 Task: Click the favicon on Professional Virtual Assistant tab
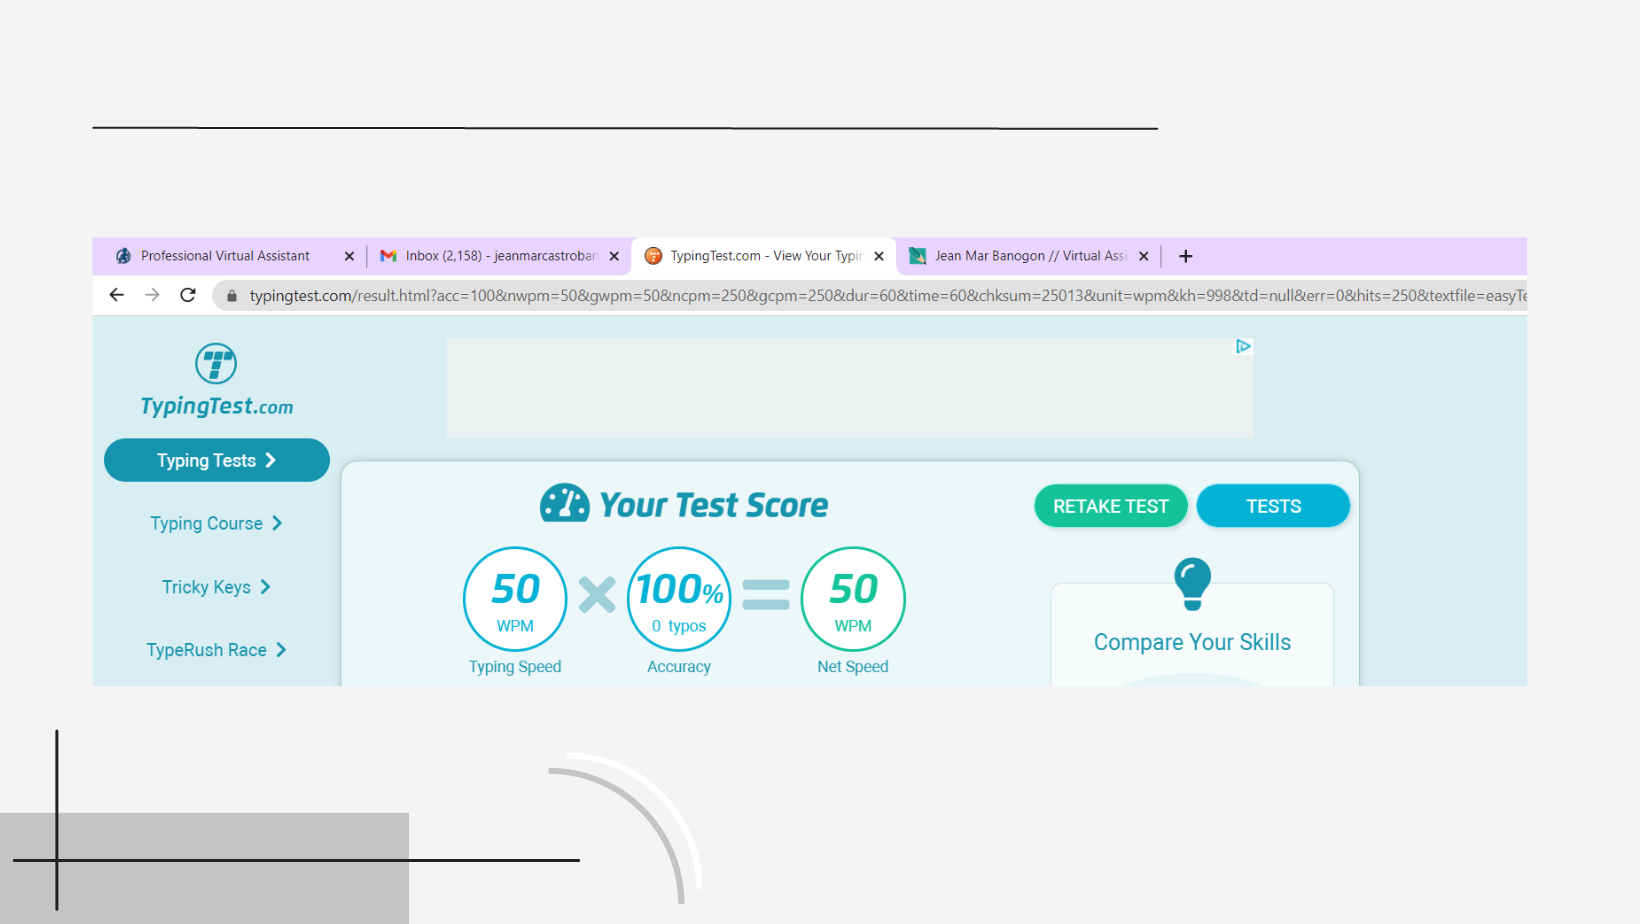pos(123,256)
